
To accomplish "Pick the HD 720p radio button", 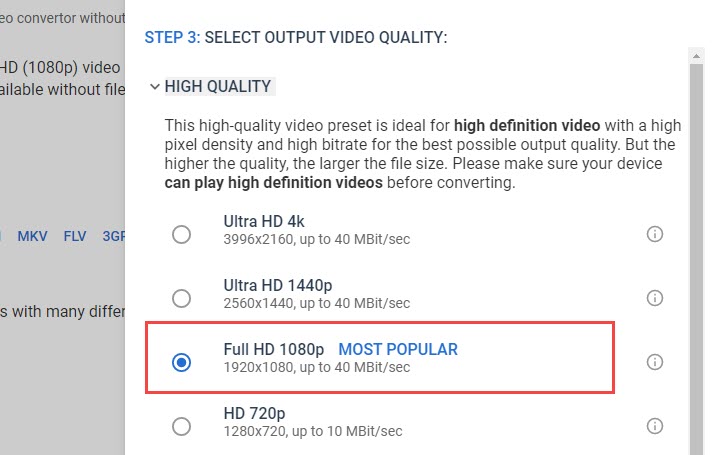I will coord(181,426).
